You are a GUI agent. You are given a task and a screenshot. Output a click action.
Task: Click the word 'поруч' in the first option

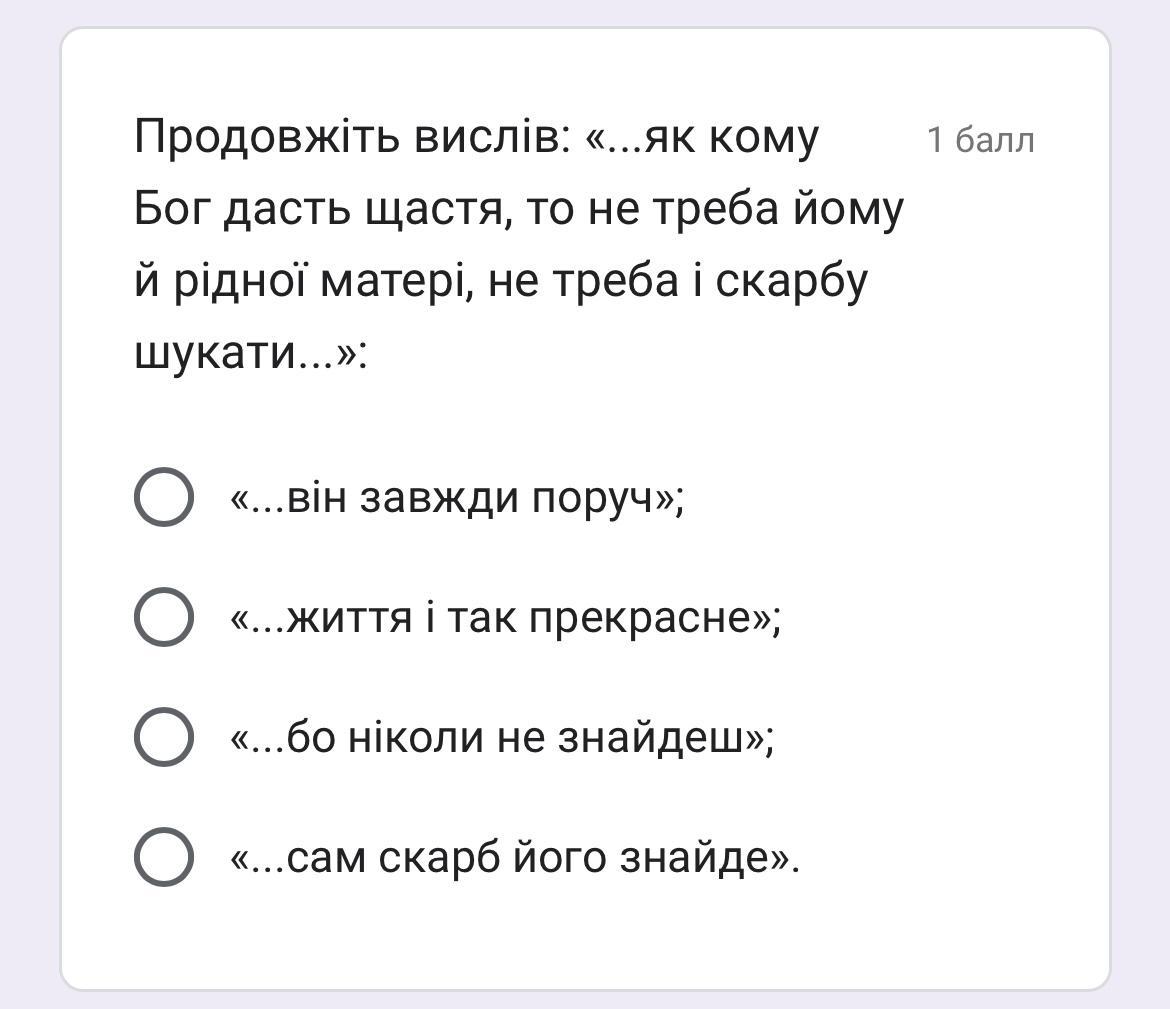pyautogui.click(x=593, y=500)
